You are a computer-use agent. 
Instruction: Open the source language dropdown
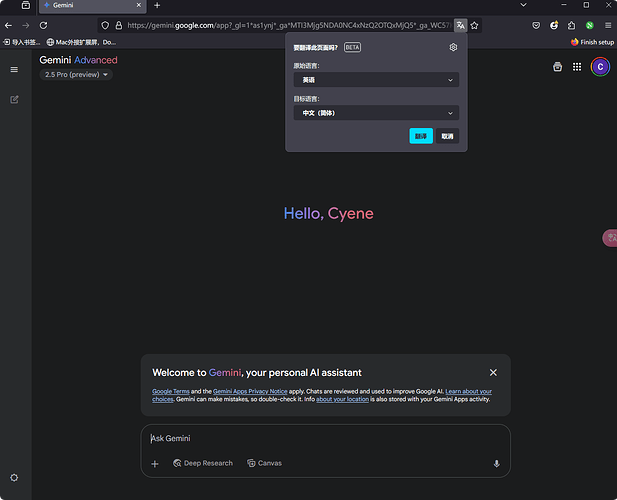coord(376,80)
